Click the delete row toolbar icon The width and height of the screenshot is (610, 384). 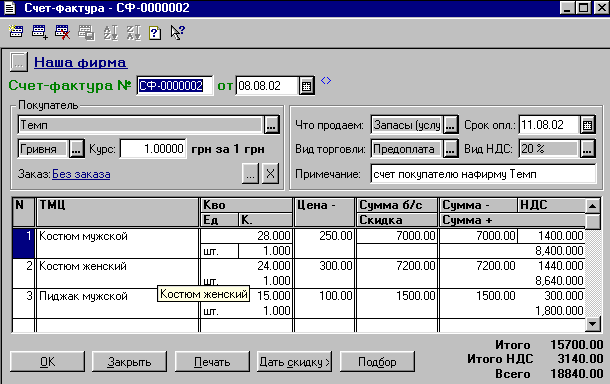[63, 32]
